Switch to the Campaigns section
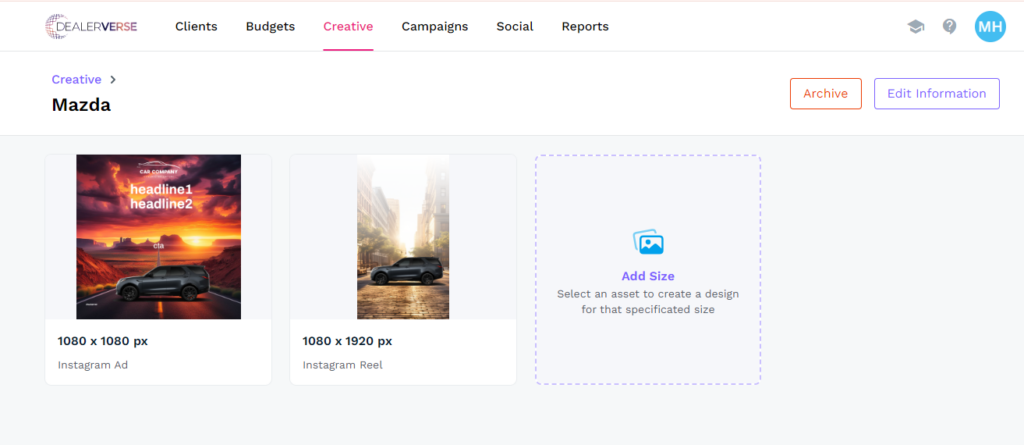This screenshot has height=445, width=1024. pyautogui.click(x=434, y=27)
